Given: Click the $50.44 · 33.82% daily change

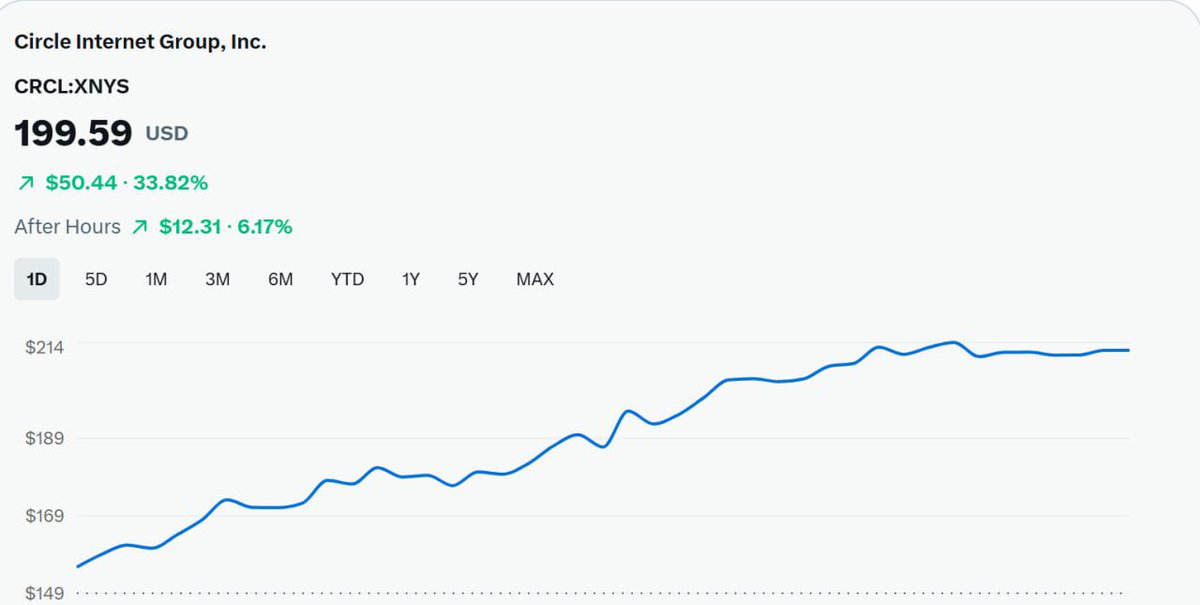Looking at the screenshot, I should [x=127, y=183].
